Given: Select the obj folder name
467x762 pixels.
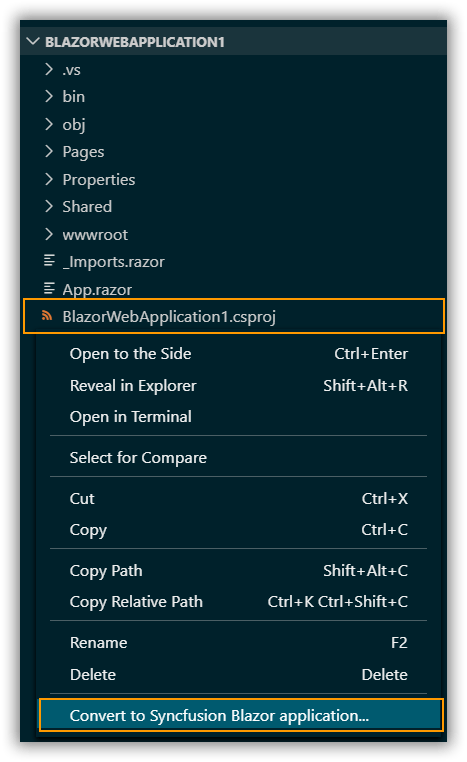Looking at the screenshot, I should pos(74,125).
